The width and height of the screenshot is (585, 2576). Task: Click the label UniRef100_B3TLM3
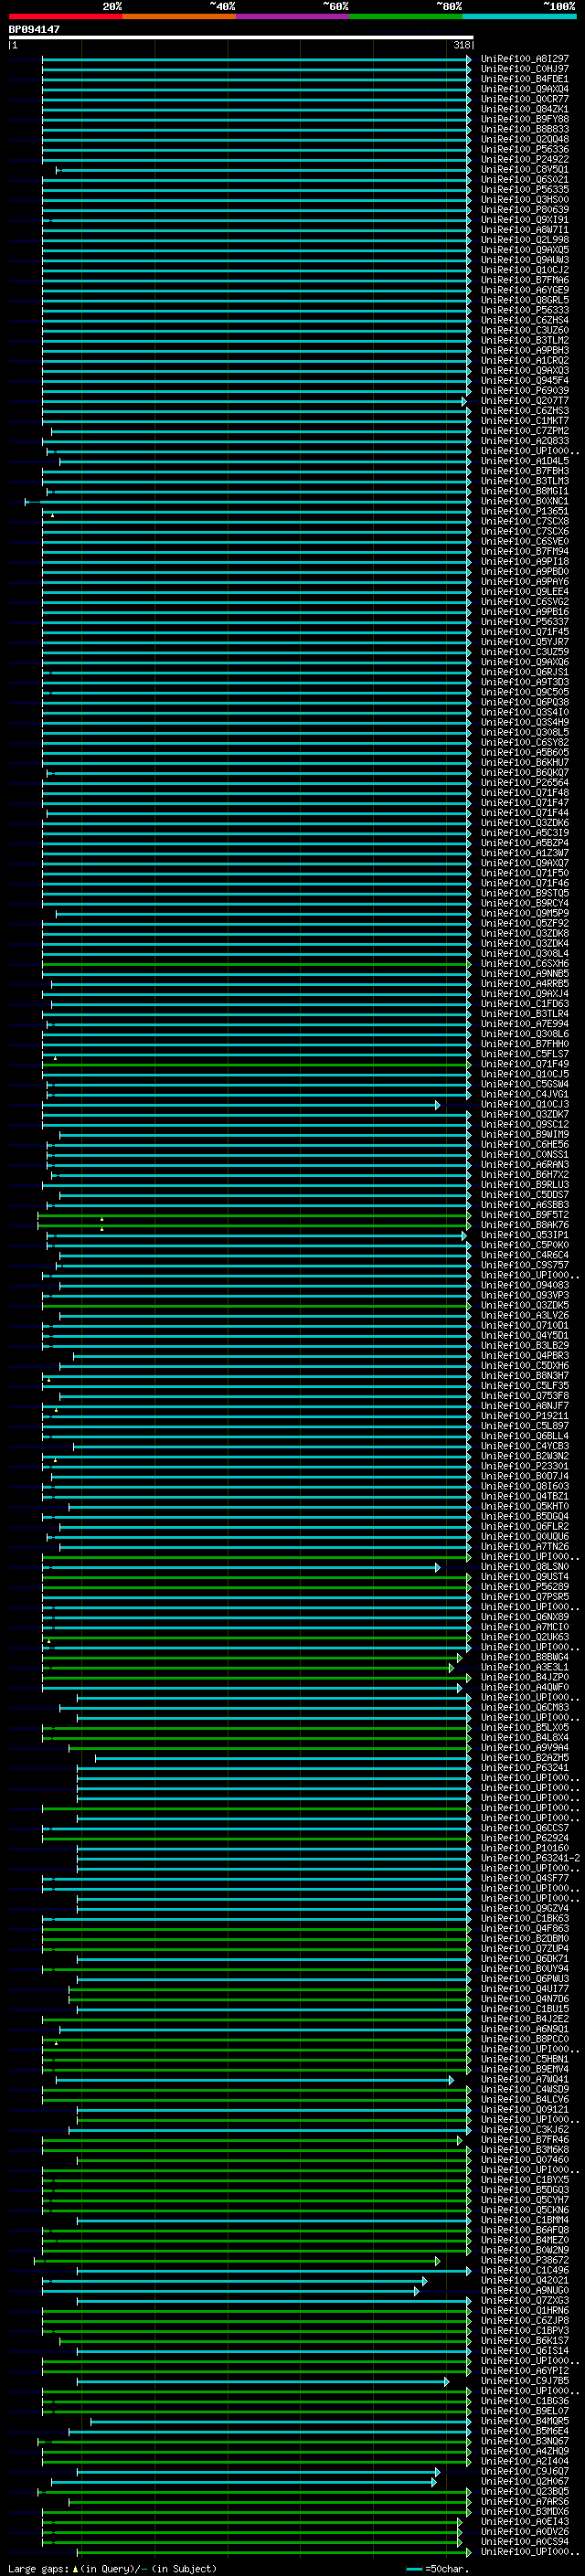point(524,481)
